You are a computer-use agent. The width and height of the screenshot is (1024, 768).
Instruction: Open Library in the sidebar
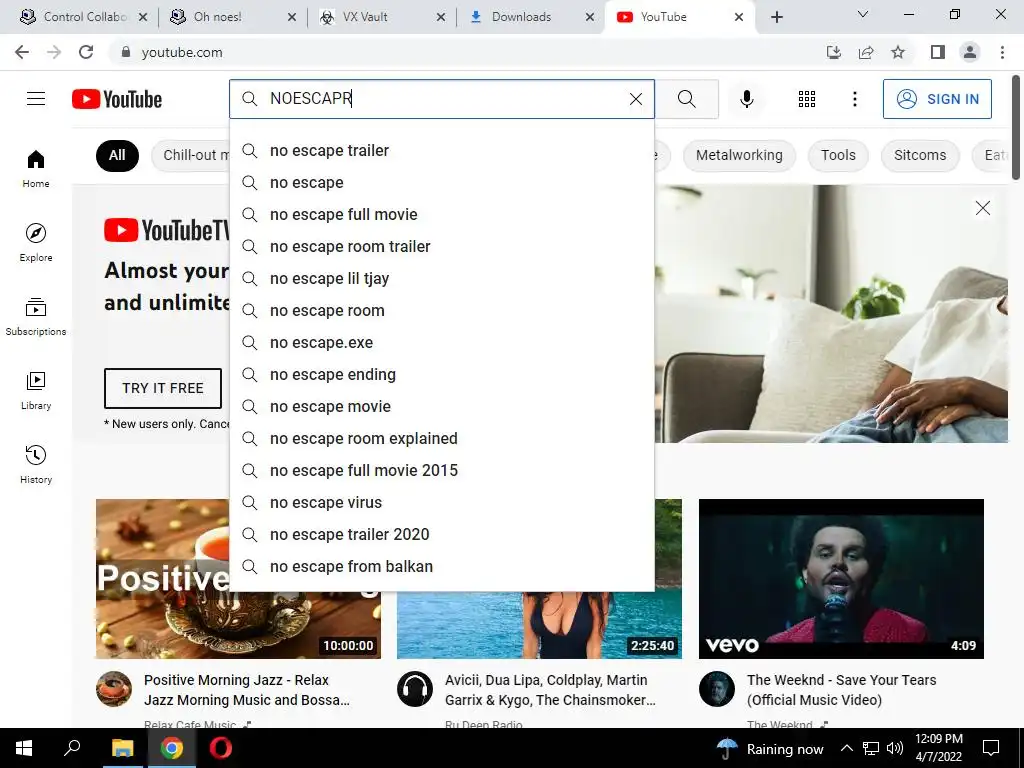[36, 391]
